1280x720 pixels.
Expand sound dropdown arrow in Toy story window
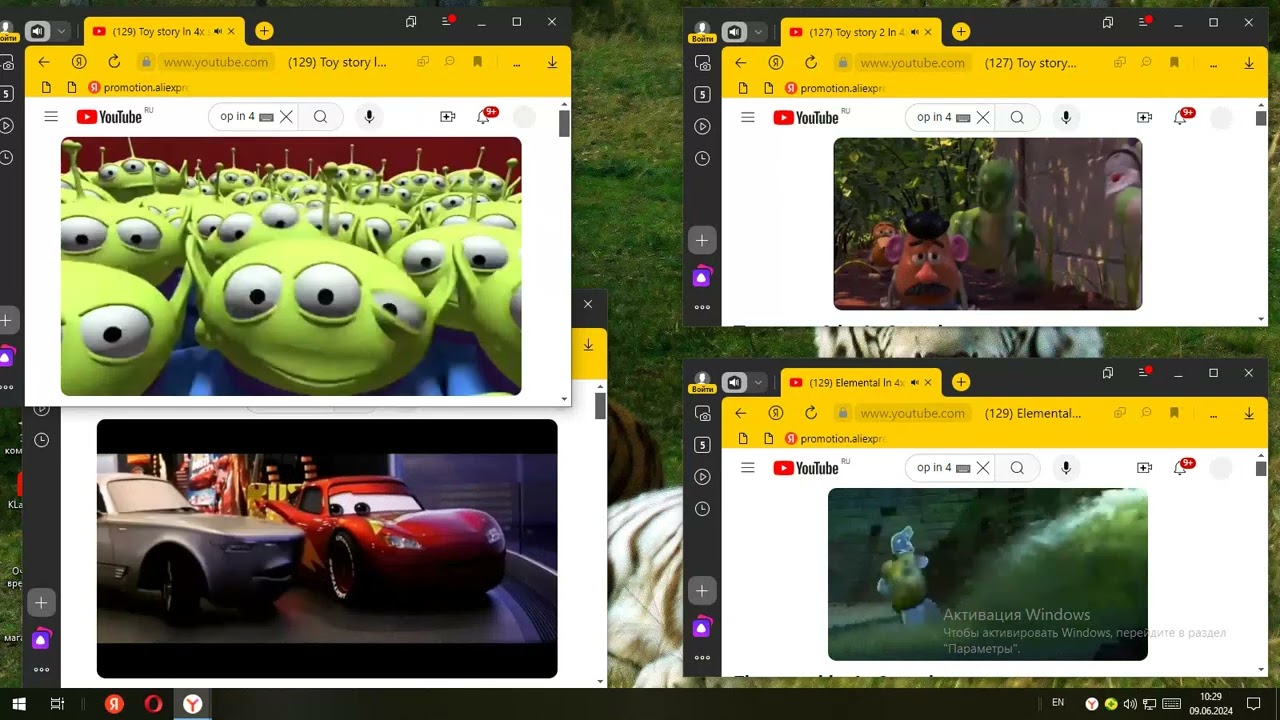tap(61, 31)
